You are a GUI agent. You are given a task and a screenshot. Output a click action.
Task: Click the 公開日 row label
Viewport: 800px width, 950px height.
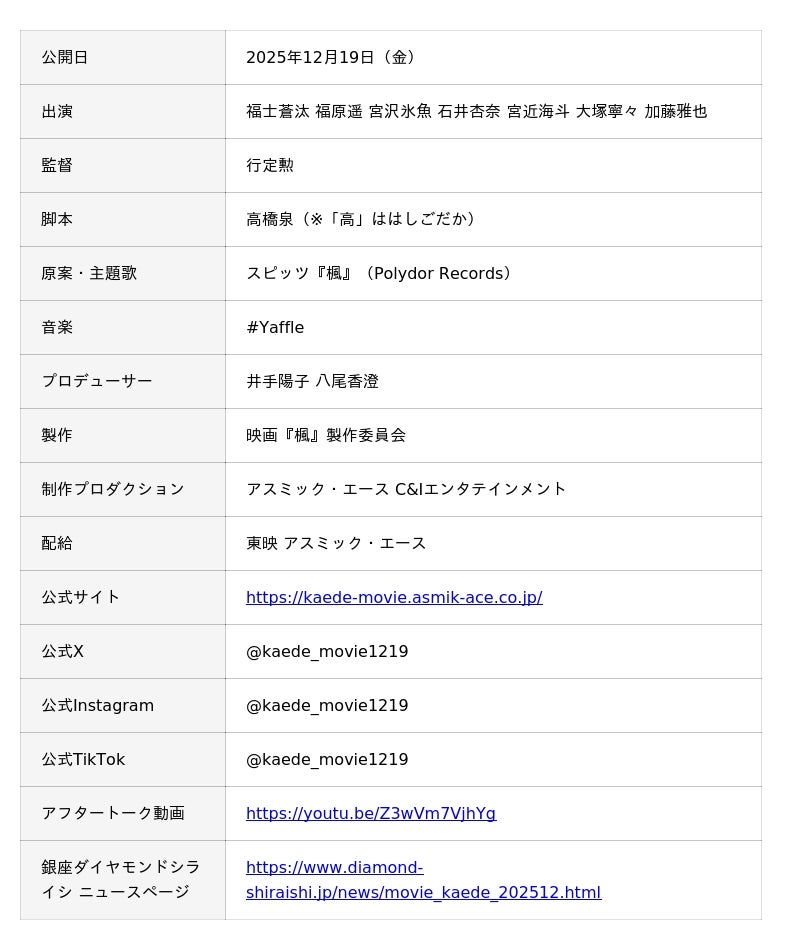click(x=65, y=58)
